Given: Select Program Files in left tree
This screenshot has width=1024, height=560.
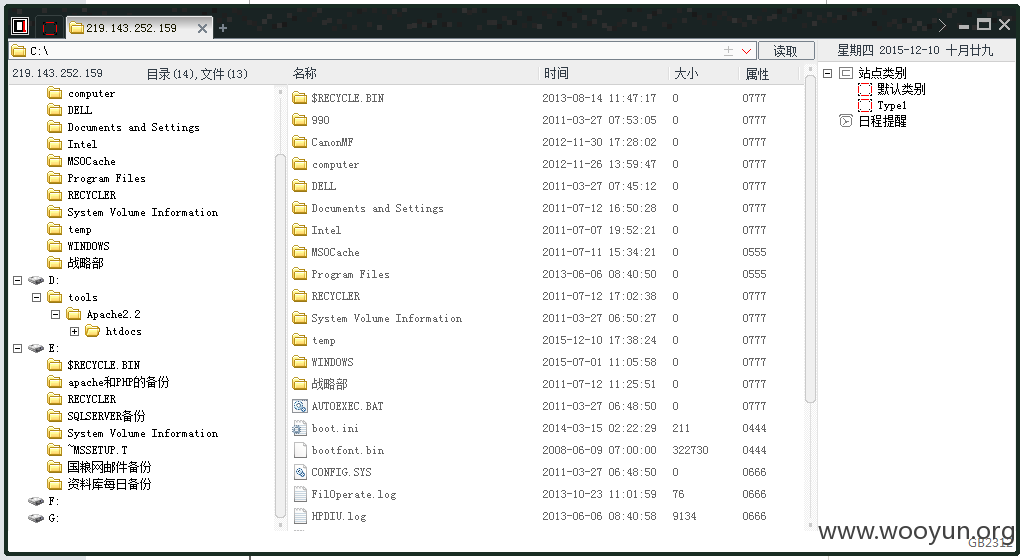Looking at the screenshot, I should [106, 178].
